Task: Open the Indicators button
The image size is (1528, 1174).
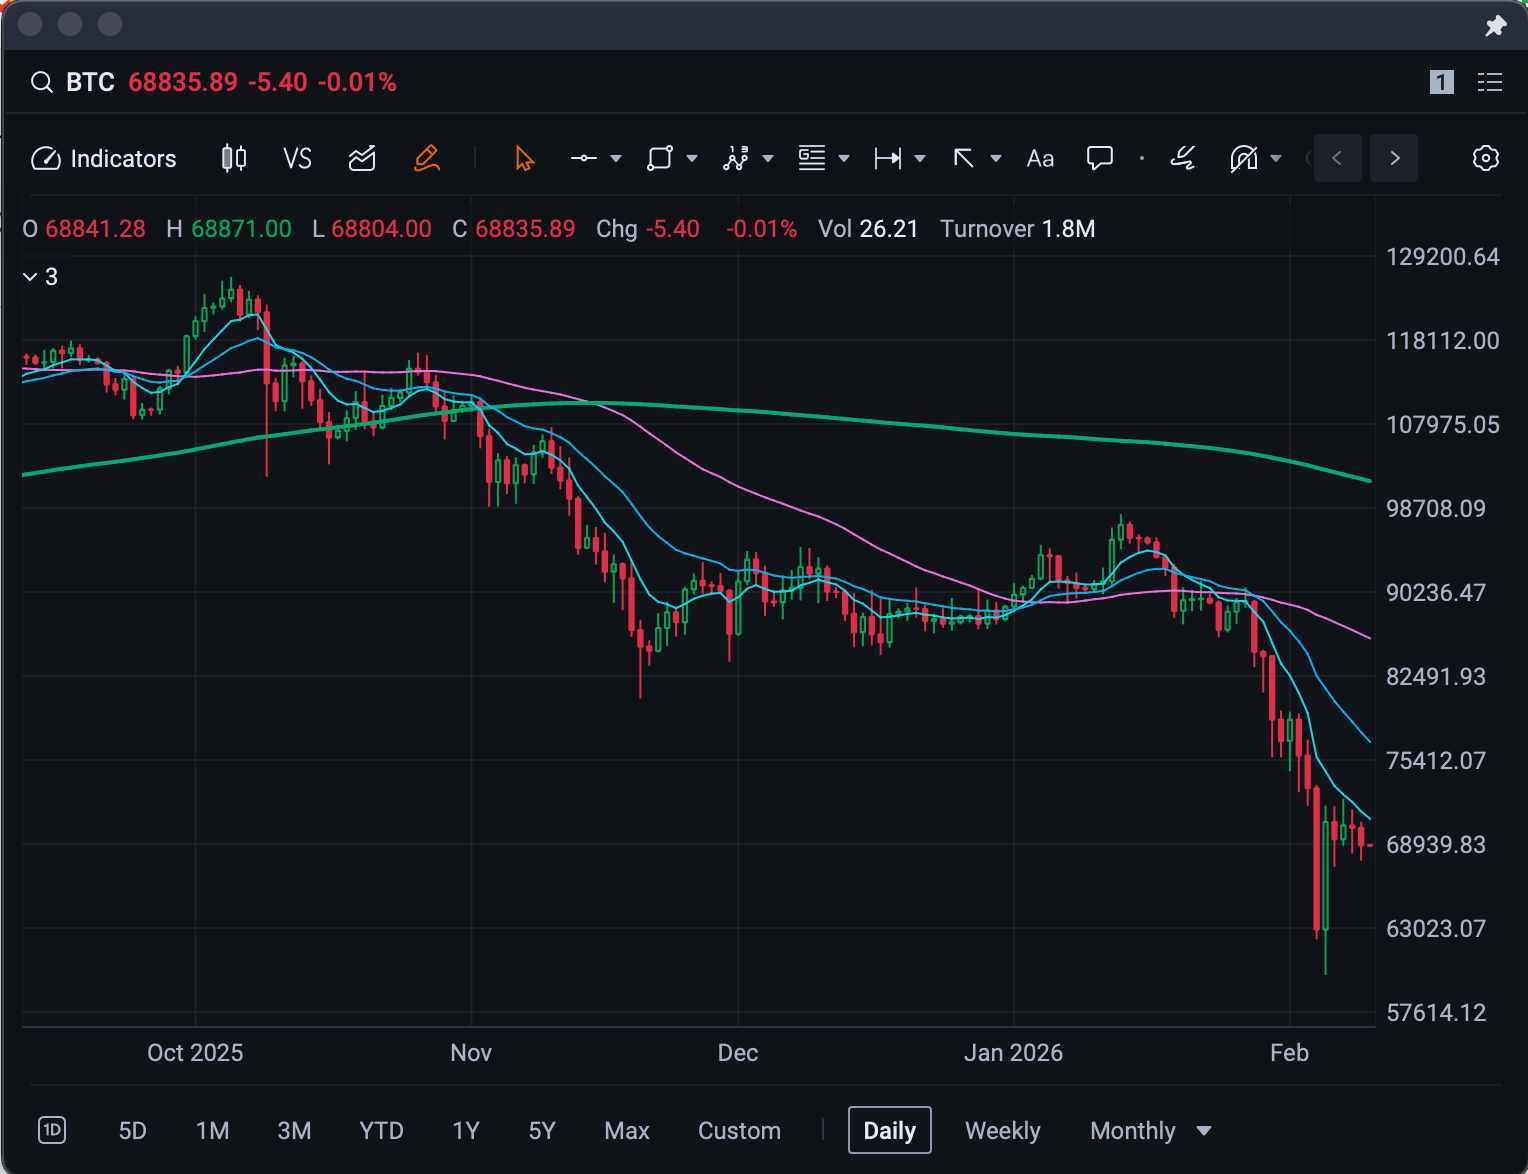Action: pos(104,158)
